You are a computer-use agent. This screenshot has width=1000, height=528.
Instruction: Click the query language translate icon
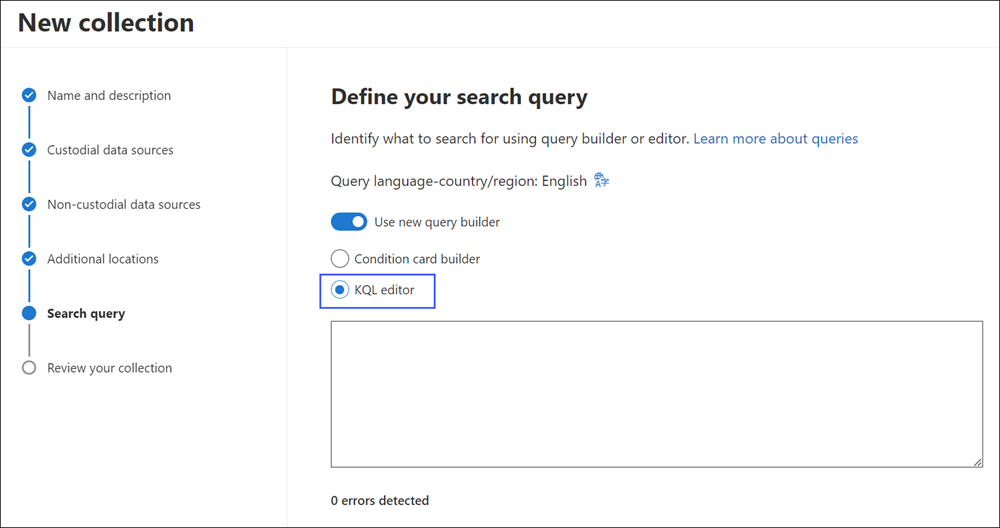click(x=601, y=181)
